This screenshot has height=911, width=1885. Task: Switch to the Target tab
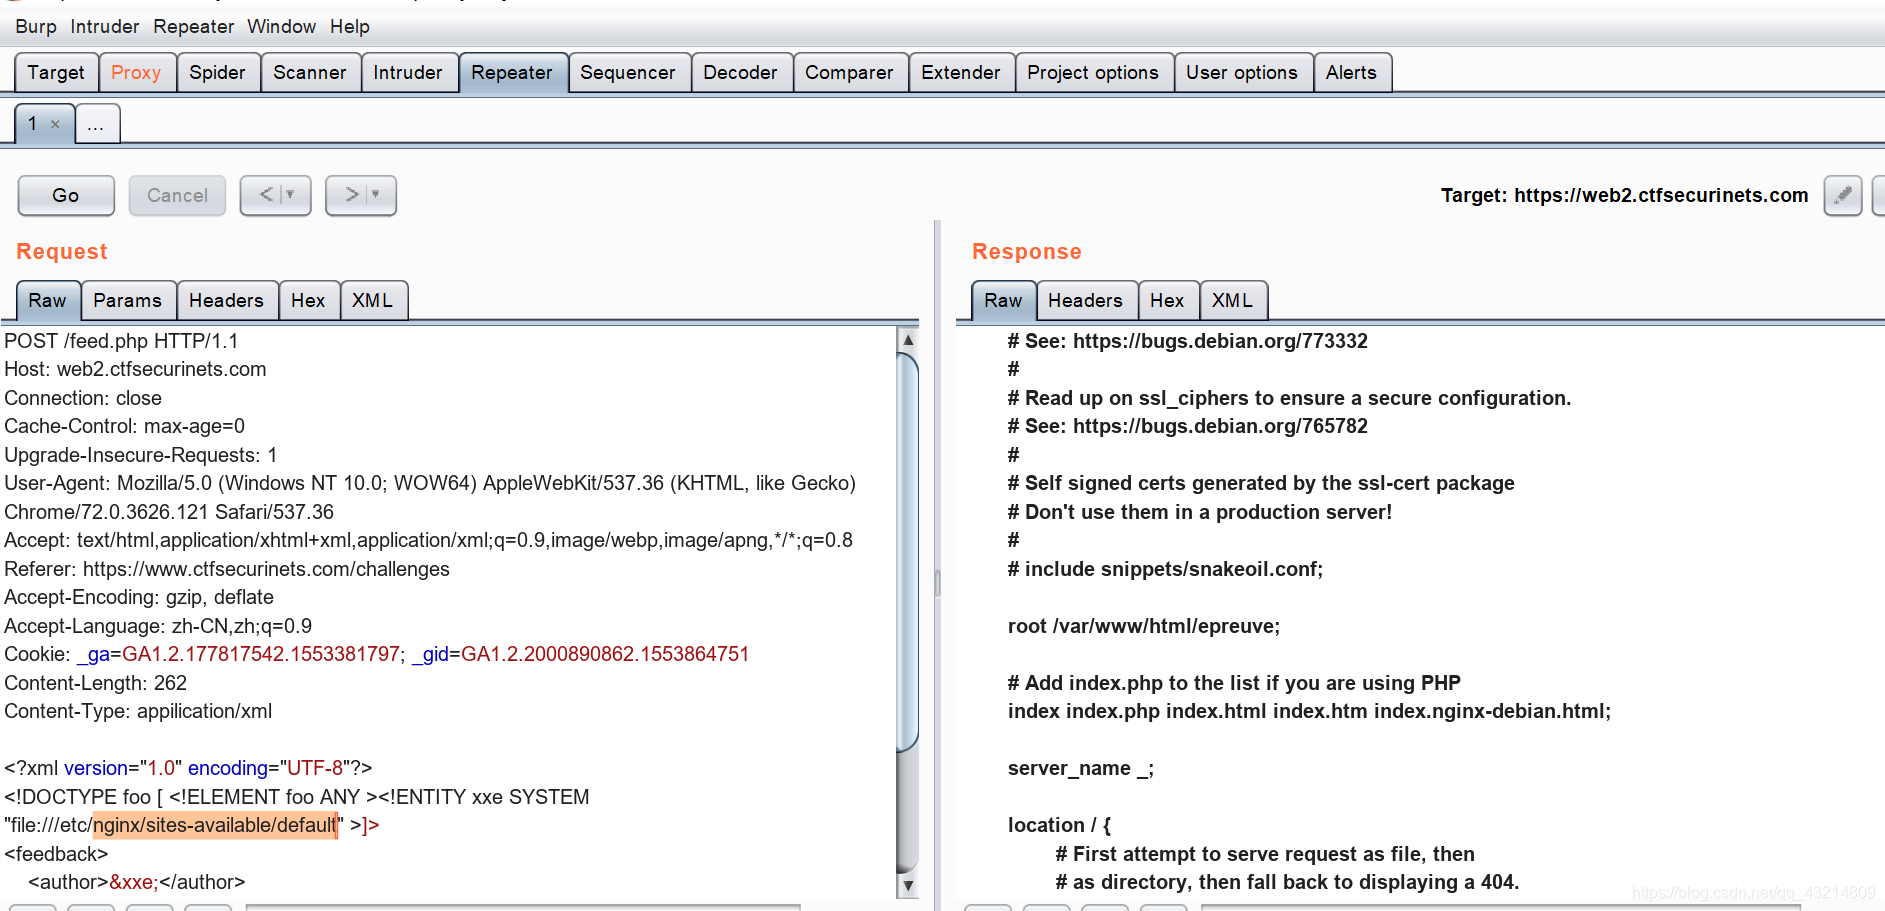tap(56, 73)
